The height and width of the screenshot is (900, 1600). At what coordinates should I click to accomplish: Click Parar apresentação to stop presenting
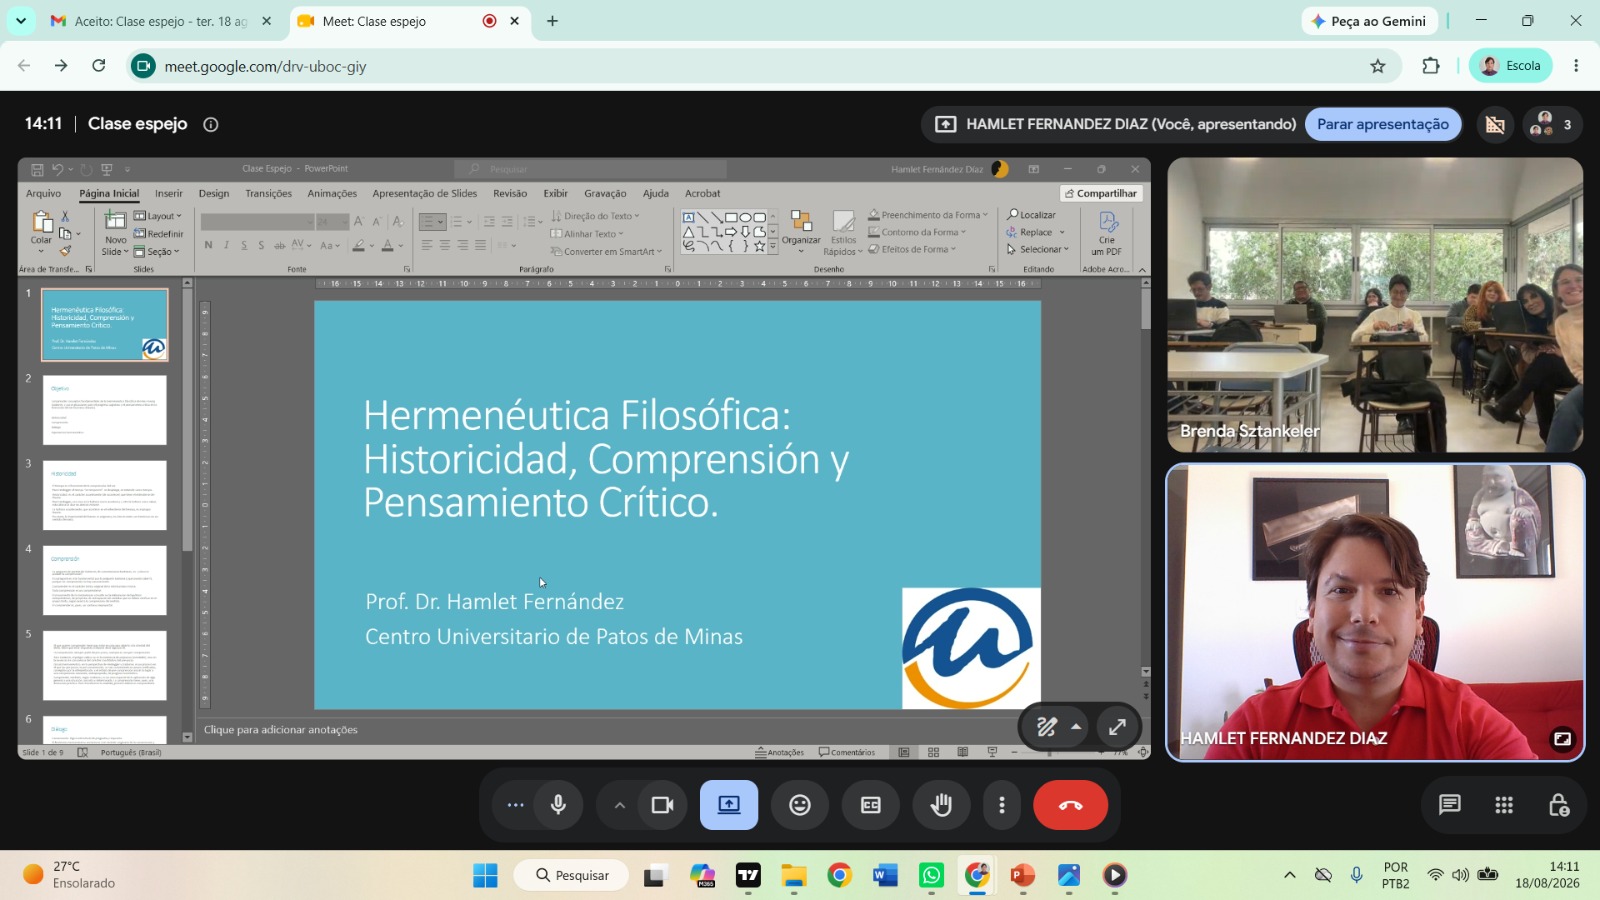[x=1383, y=124]
